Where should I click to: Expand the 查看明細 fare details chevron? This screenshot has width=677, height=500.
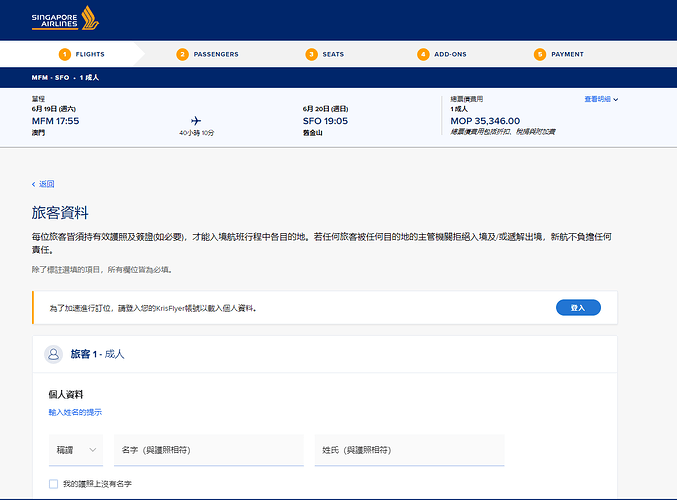[616, 100]
